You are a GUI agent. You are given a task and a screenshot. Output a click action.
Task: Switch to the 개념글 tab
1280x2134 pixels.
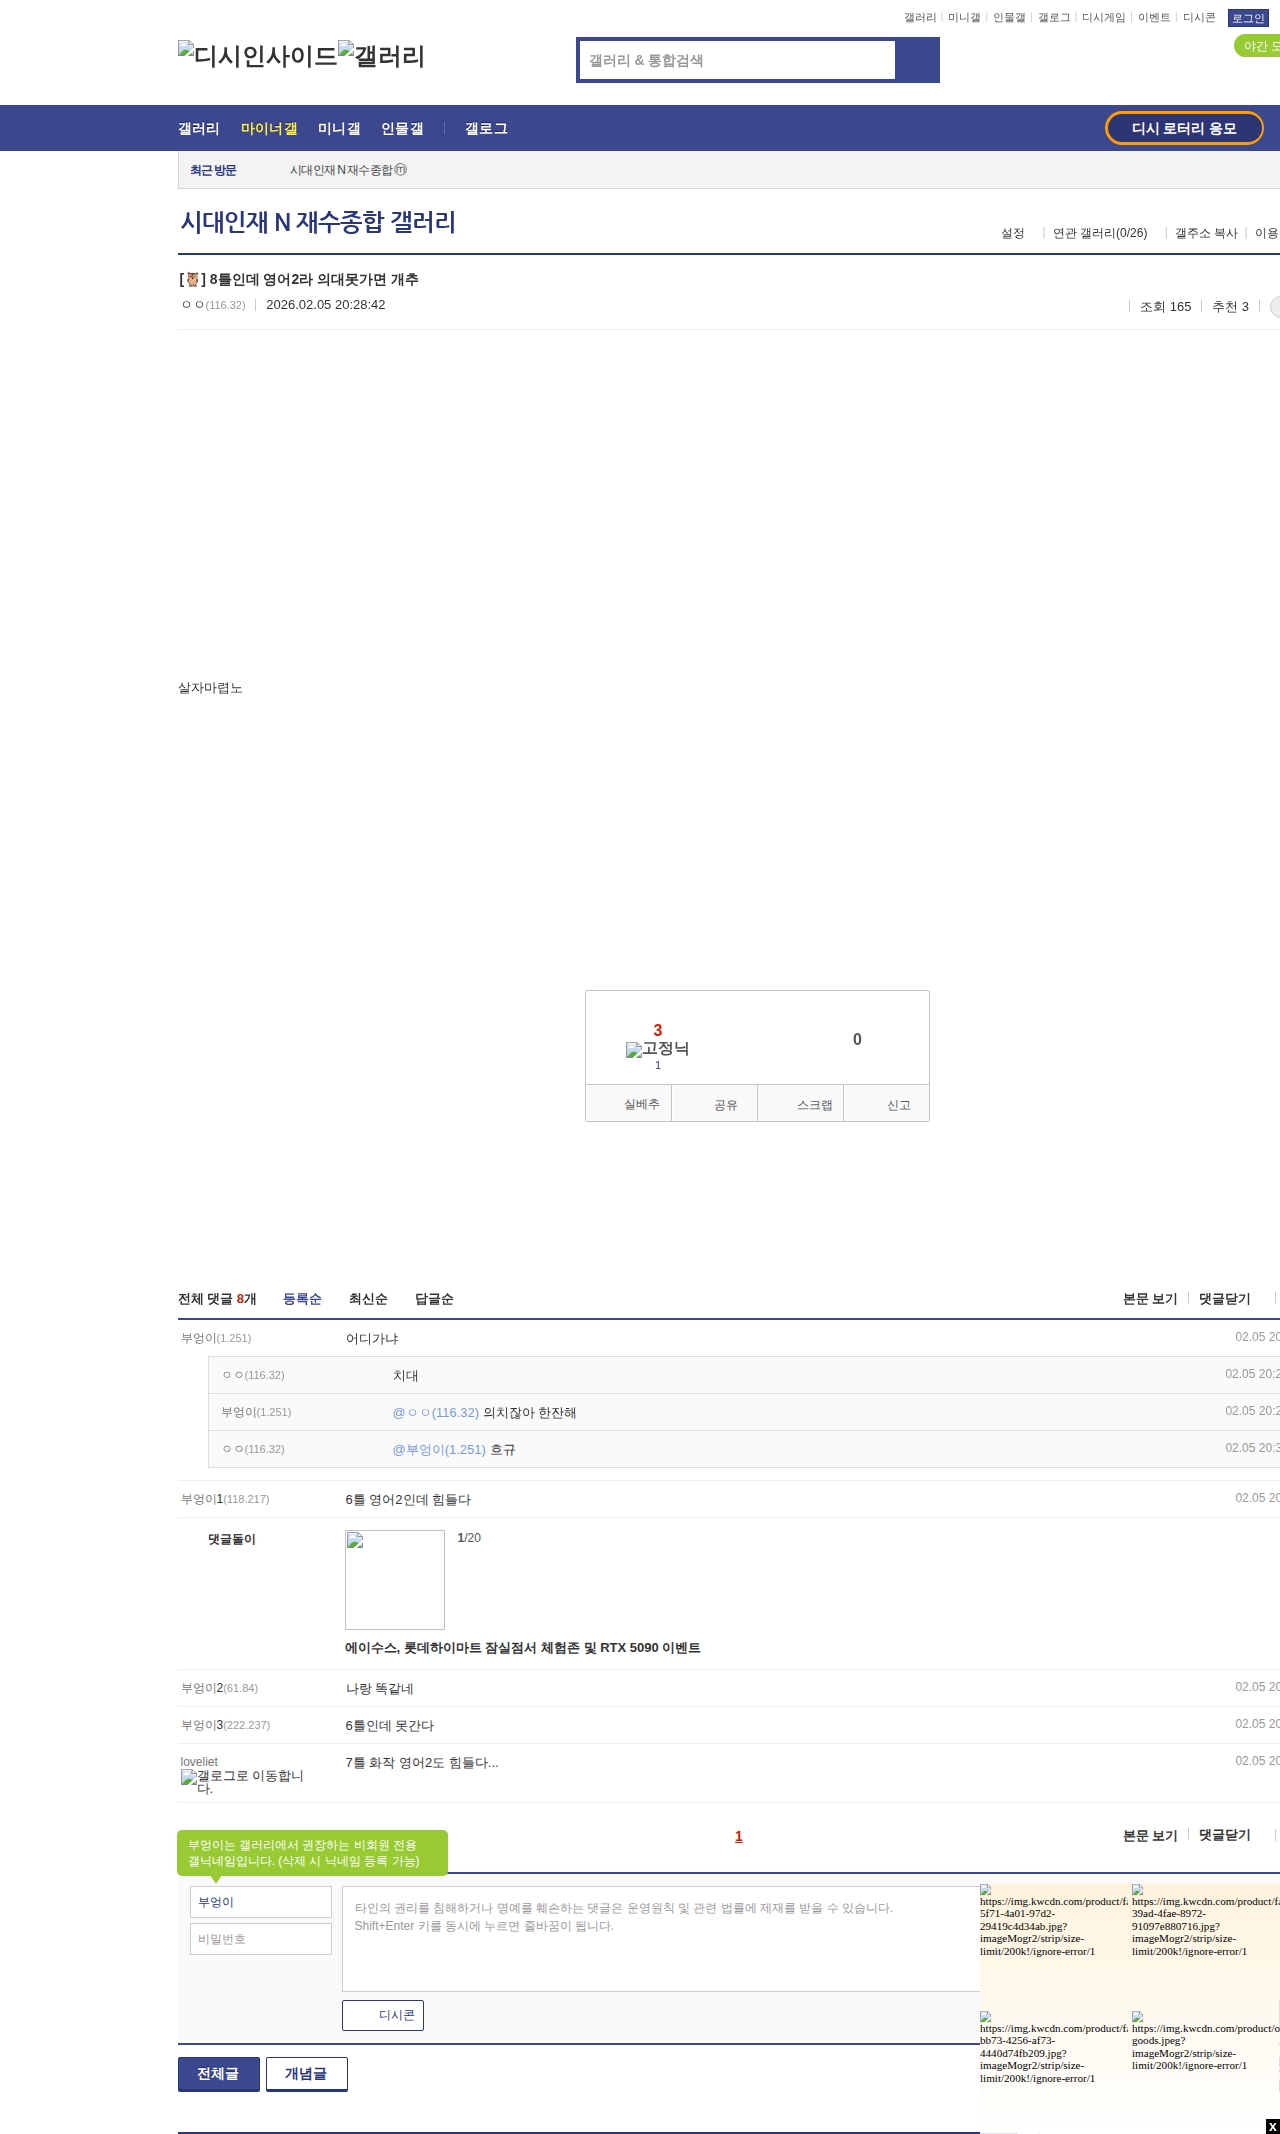click(x=306, y=2073)
